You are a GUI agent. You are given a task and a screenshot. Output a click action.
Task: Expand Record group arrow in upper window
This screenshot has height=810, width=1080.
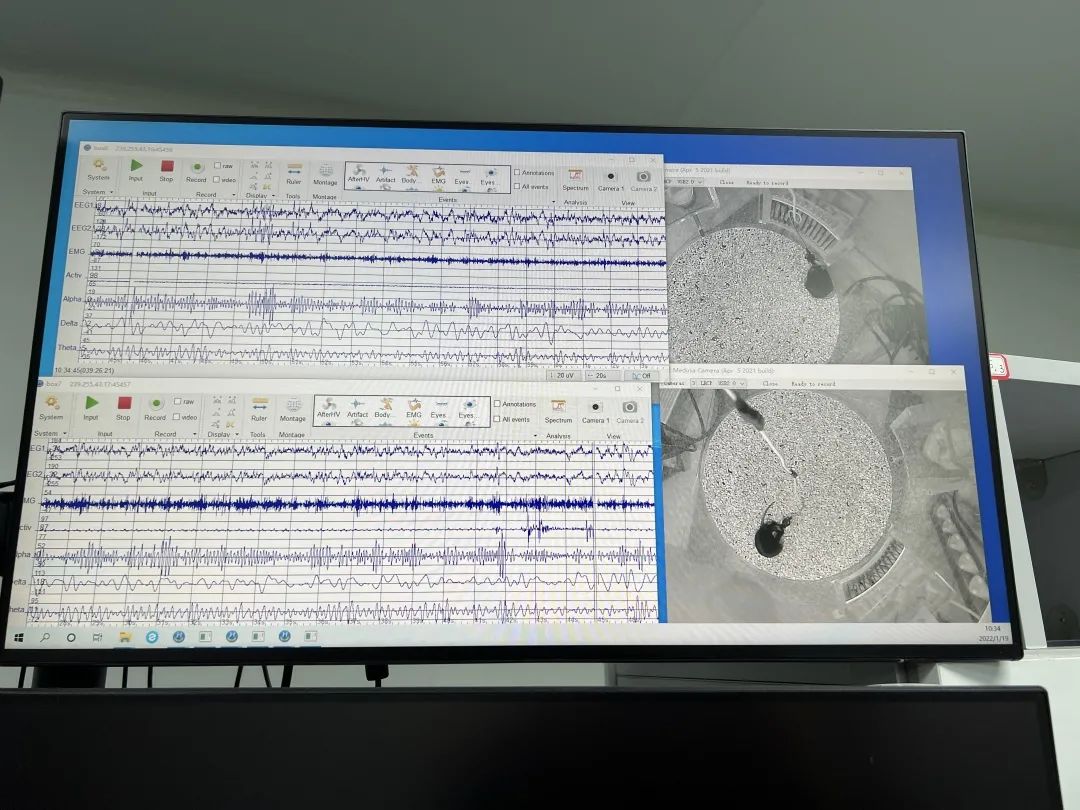233,195
